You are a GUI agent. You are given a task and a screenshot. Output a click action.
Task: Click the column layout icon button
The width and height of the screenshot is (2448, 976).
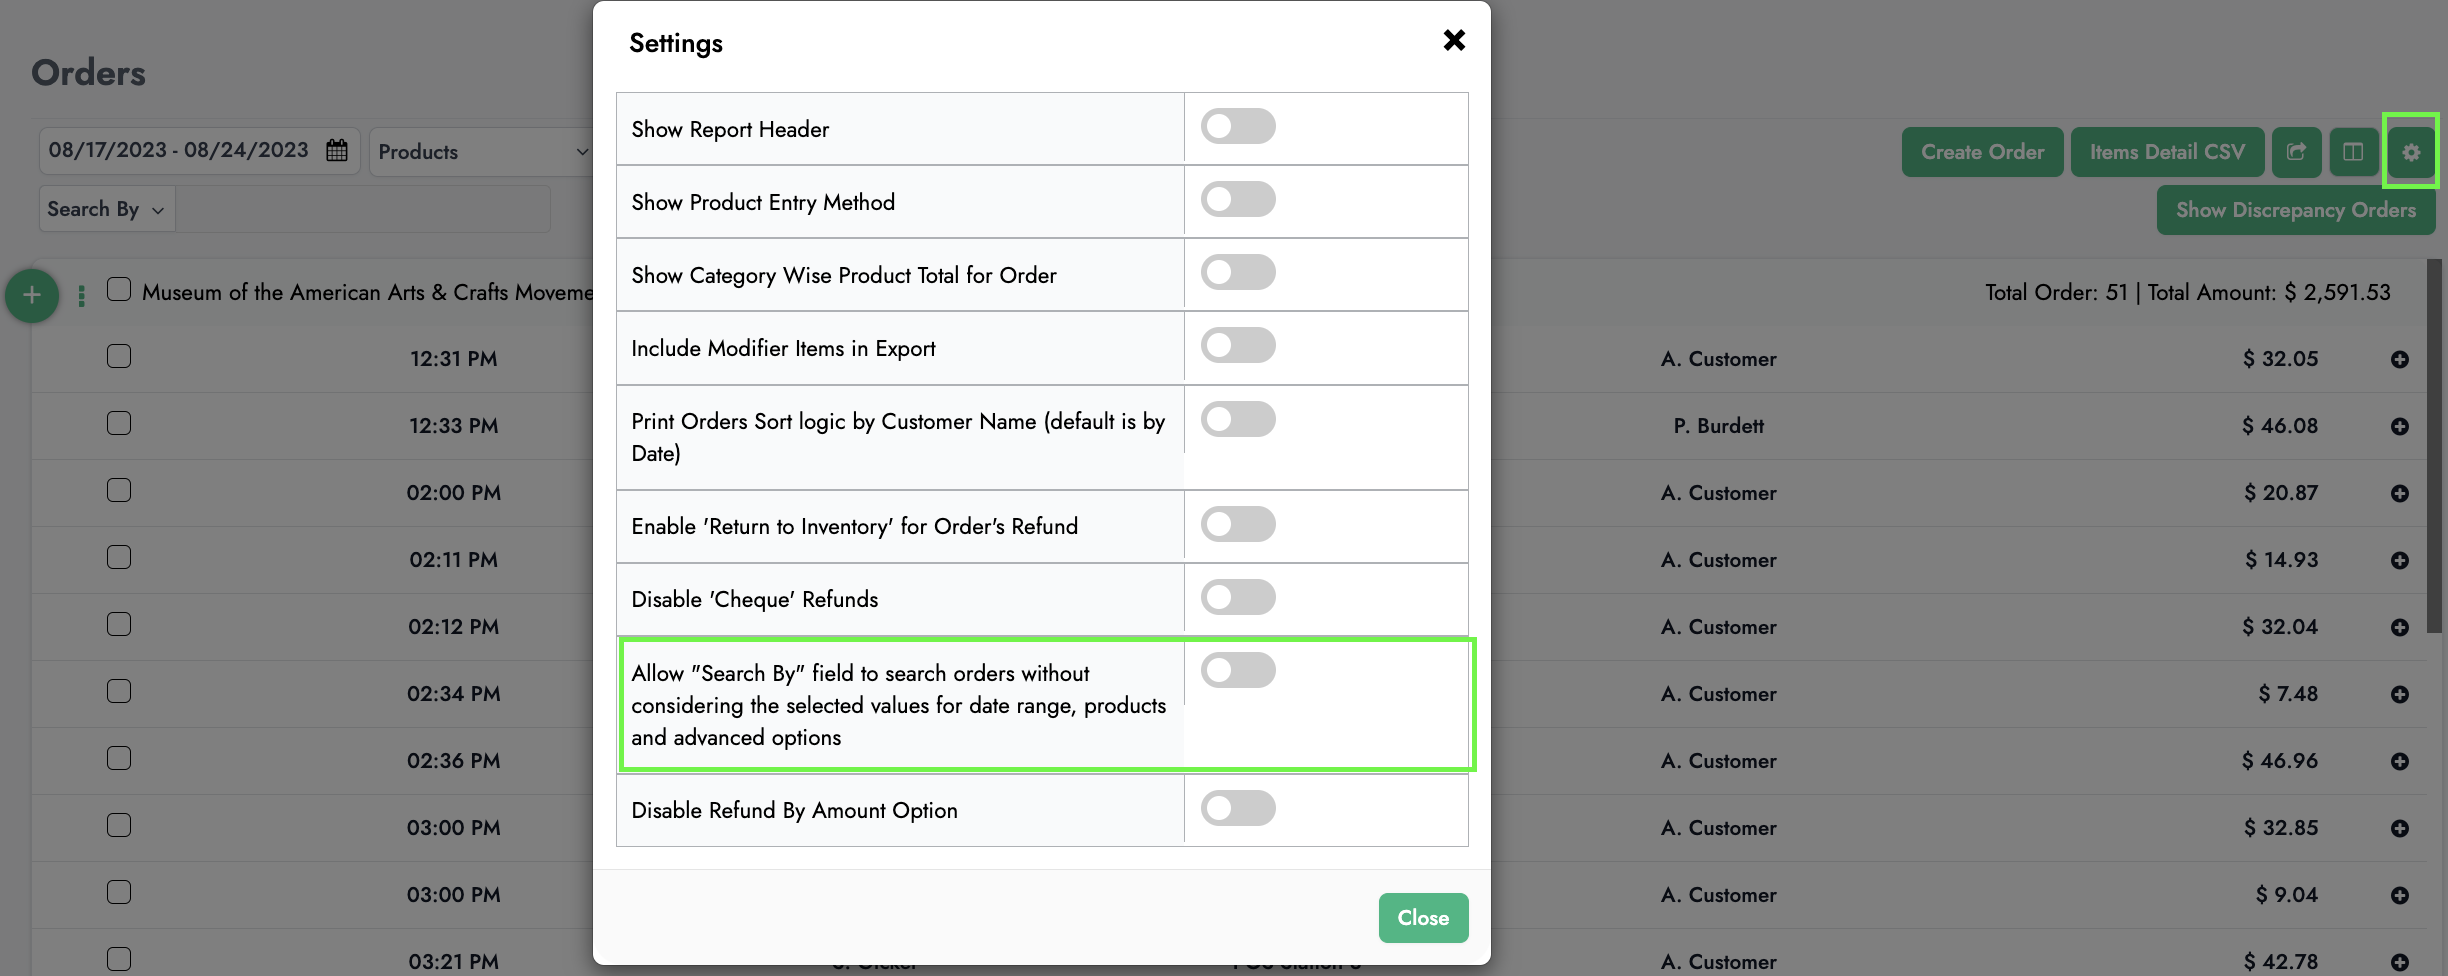[x=2353, y=152]
